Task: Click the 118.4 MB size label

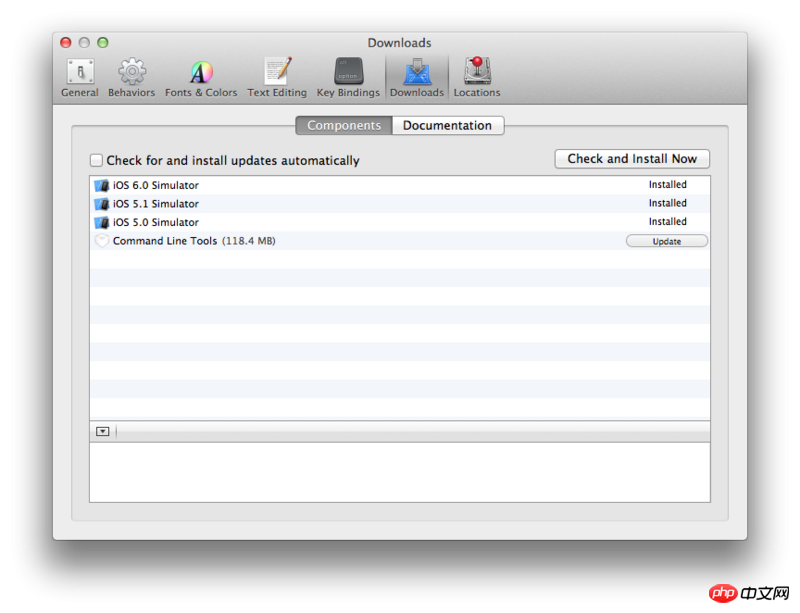Action: 248,240
